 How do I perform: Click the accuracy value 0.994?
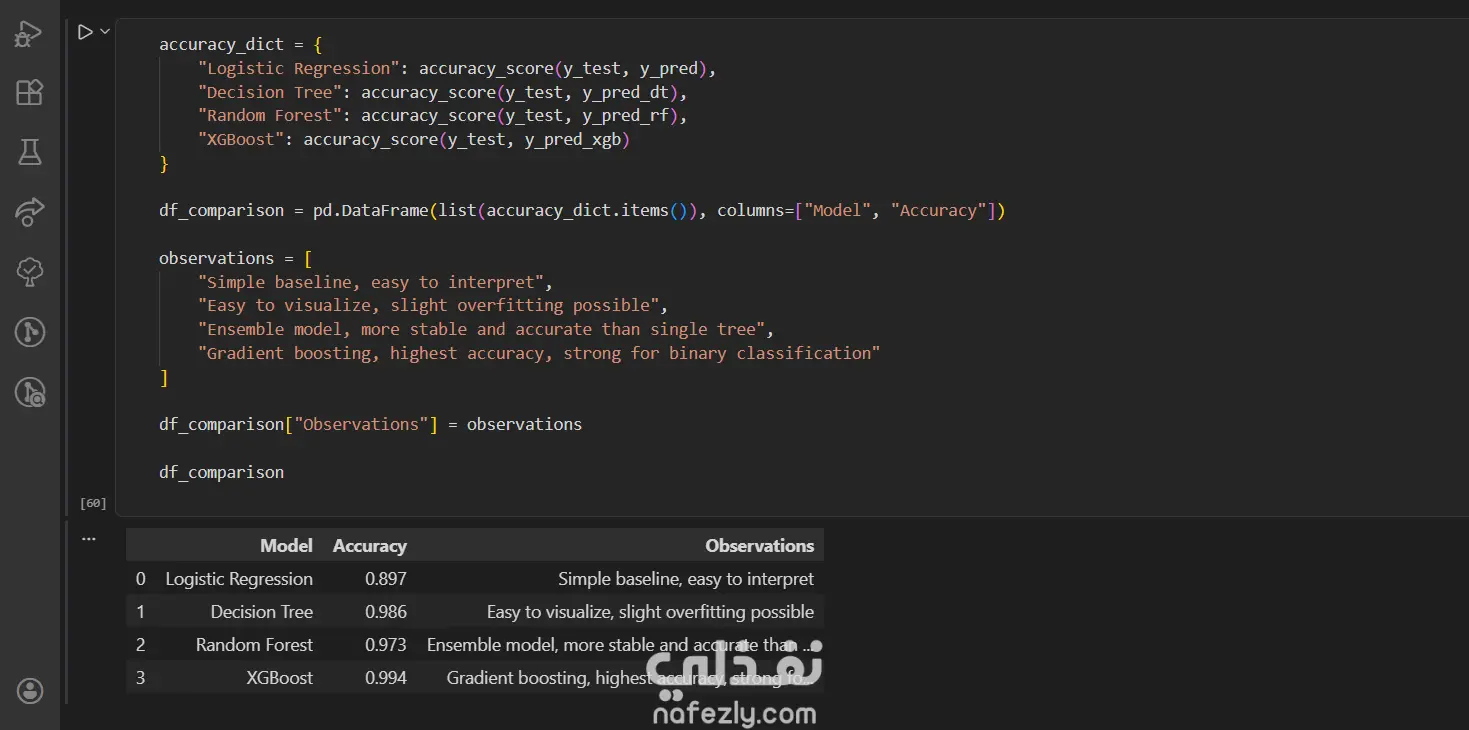pyautogui.click(x=386, y=677)
